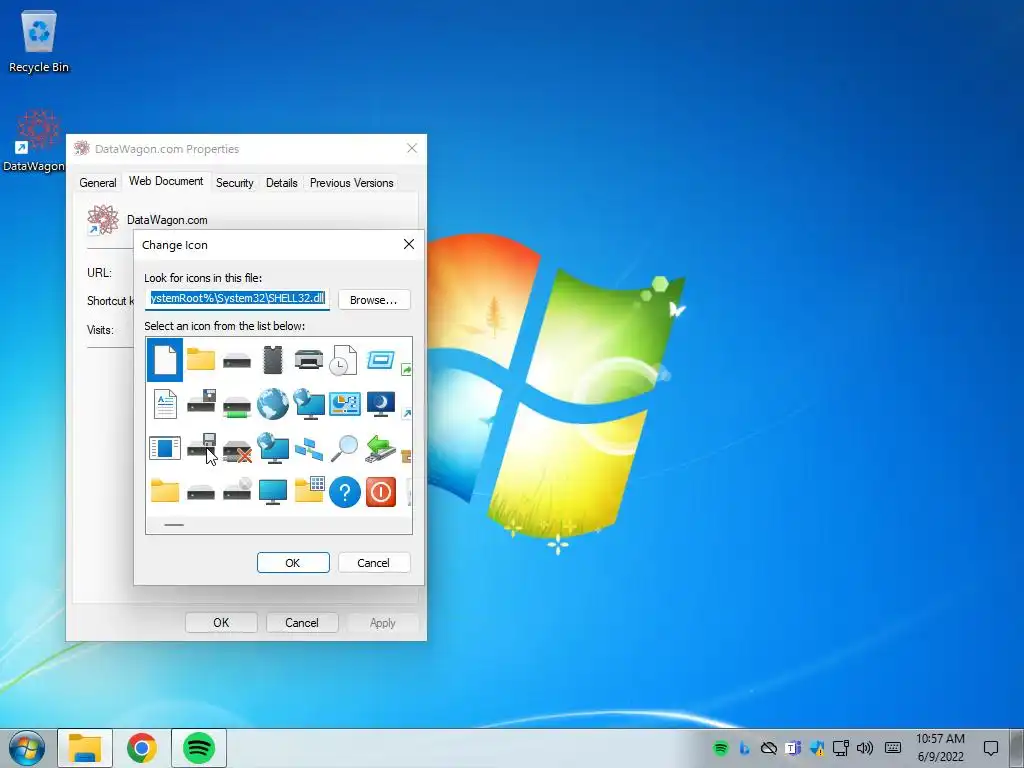Choose the standalone globe icon
Image resolution: width=1024 pixels, height=768 pixels.
point(272,404)
